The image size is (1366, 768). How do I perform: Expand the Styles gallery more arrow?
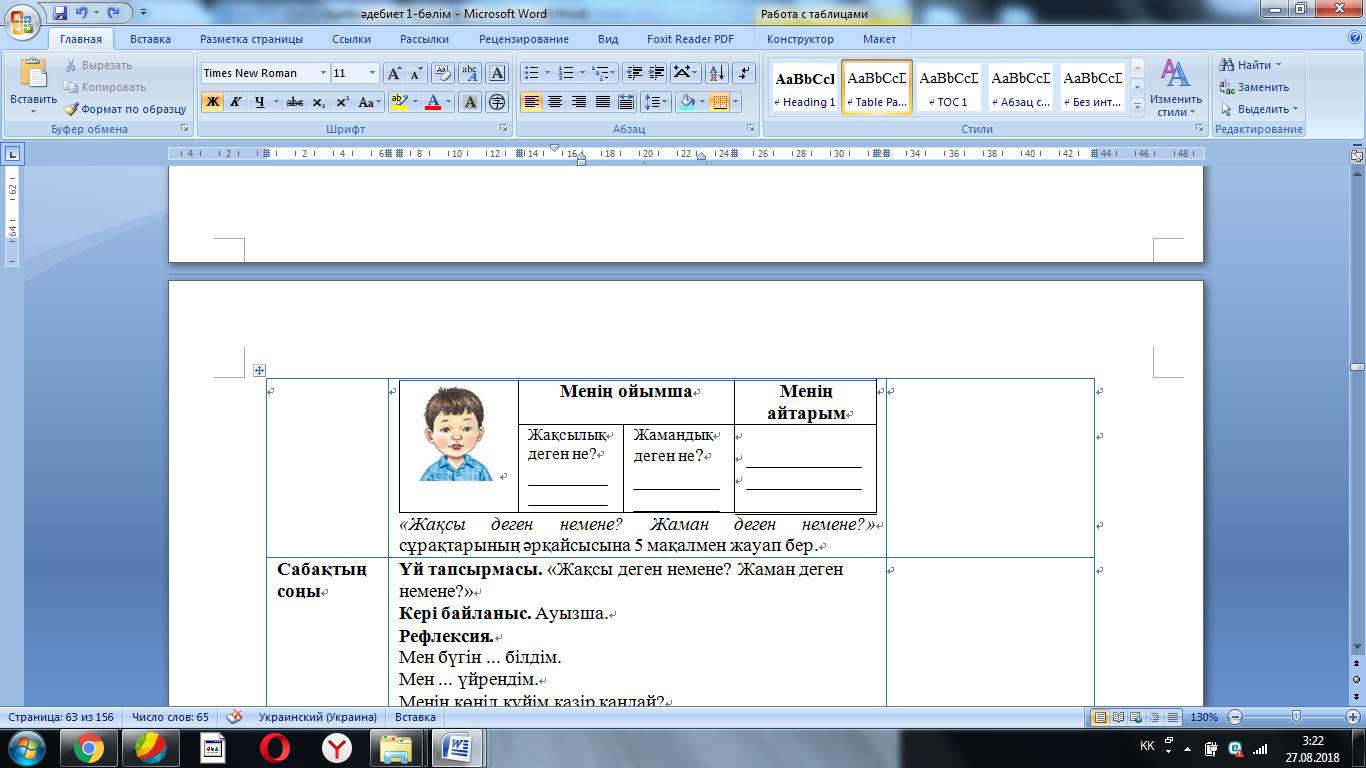tap(1137, 105)
